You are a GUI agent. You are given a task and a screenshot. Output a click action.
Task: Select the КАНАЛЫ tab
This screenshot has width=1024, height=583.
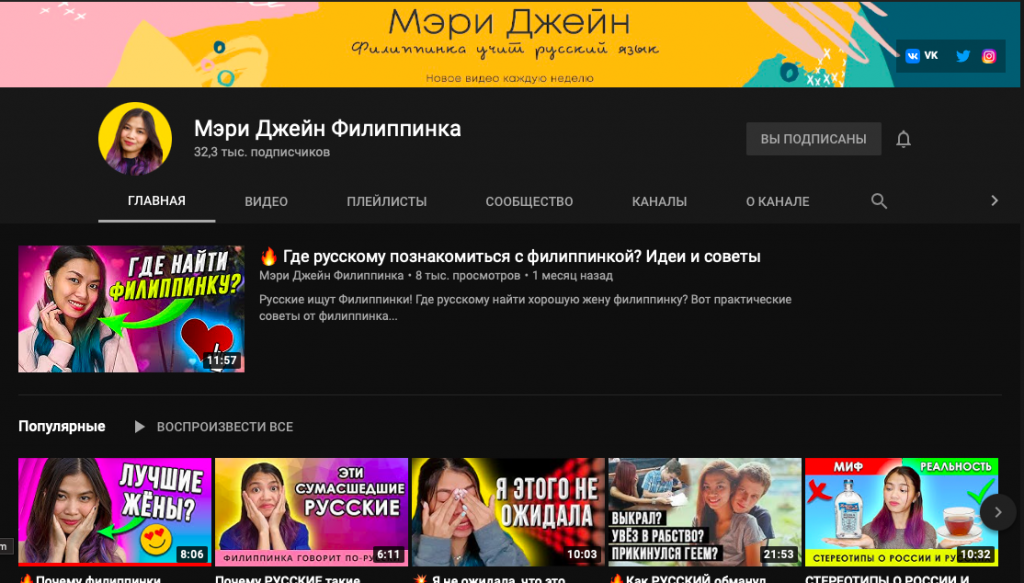[x=659, y=201]
